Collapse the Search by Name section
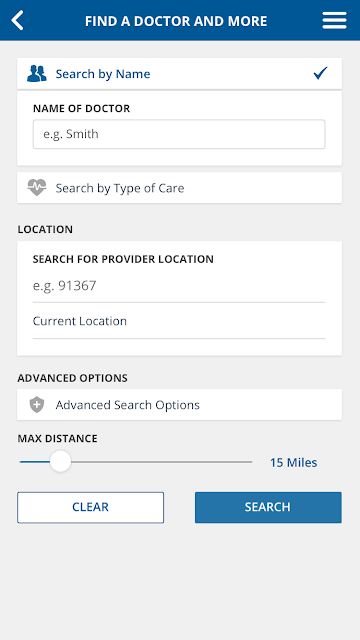360x640 pixels. pos(179,73)
